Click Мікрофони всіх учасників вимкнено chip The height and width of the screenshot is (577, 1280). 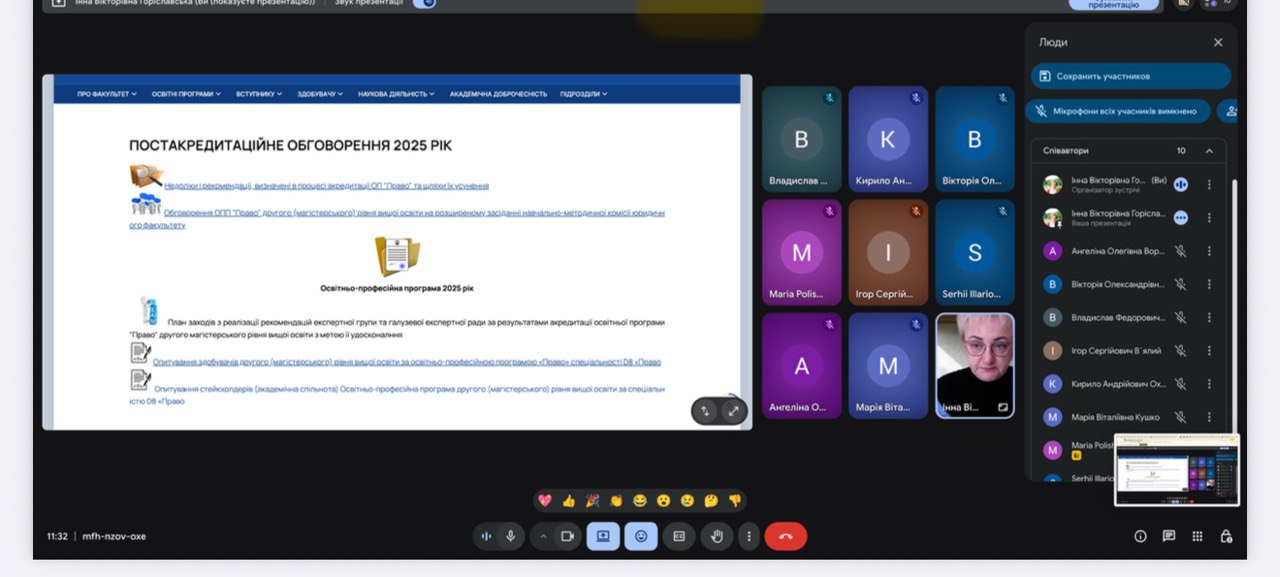point(1118,111)
